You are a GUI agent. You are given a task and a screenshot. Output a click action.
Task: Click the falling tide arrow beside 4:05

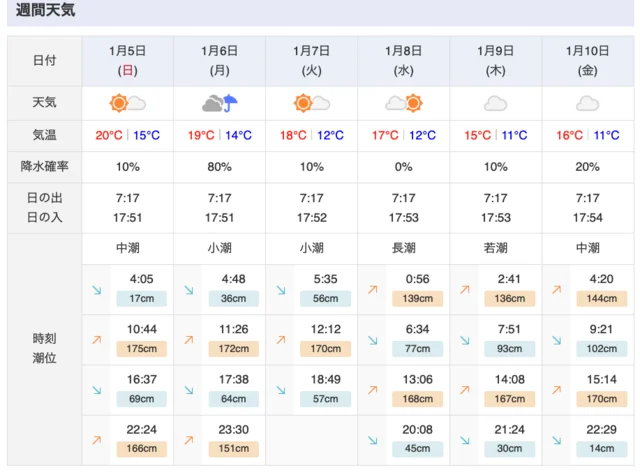point(97,290)
